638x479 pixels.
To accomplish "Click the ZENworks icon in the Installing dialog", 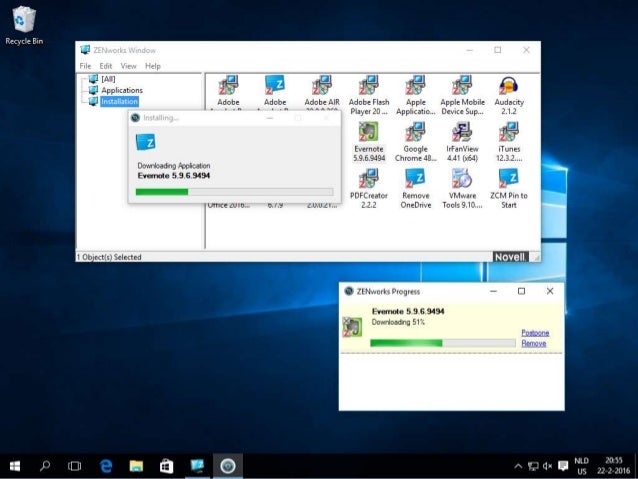I will [x=145, y=142].
